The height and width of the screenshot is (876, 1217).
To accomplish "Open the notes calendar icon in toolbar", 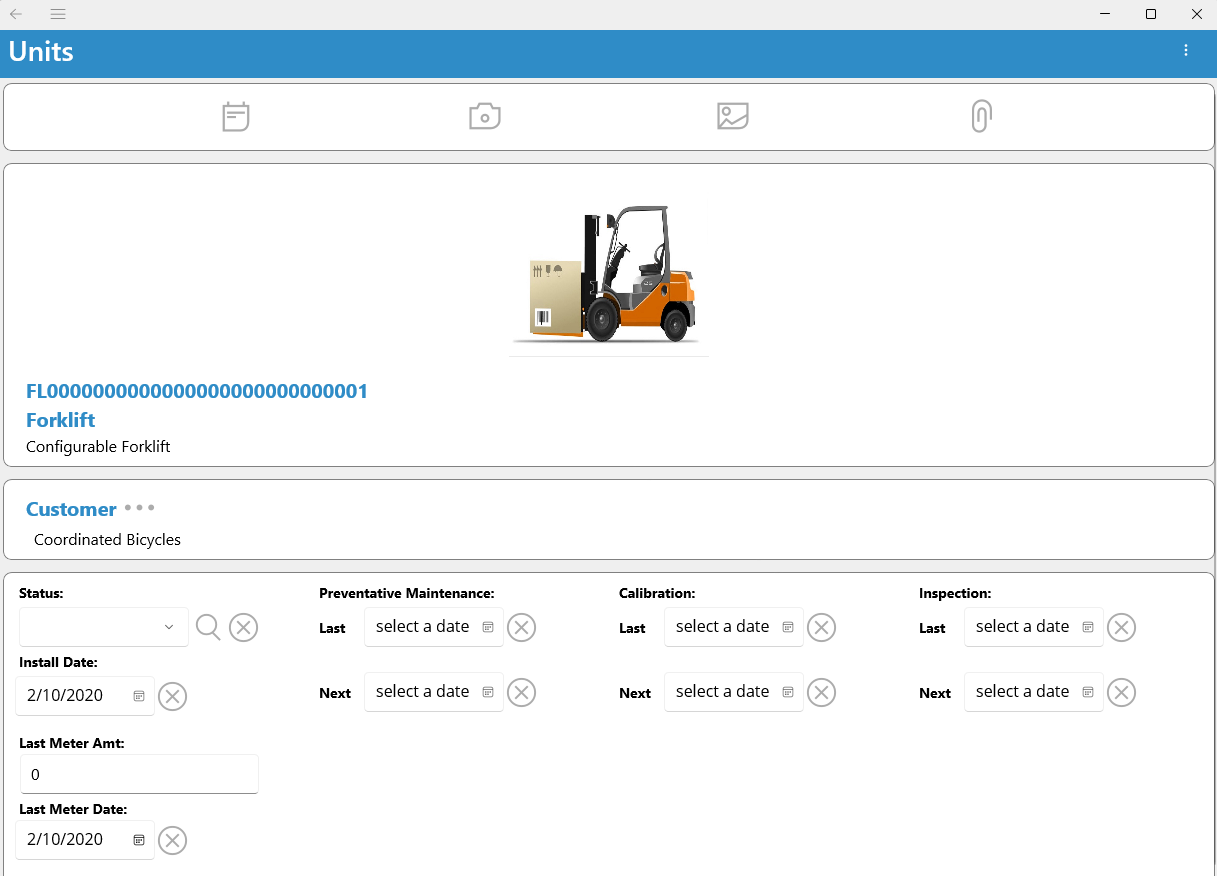I will coord(236,117).
